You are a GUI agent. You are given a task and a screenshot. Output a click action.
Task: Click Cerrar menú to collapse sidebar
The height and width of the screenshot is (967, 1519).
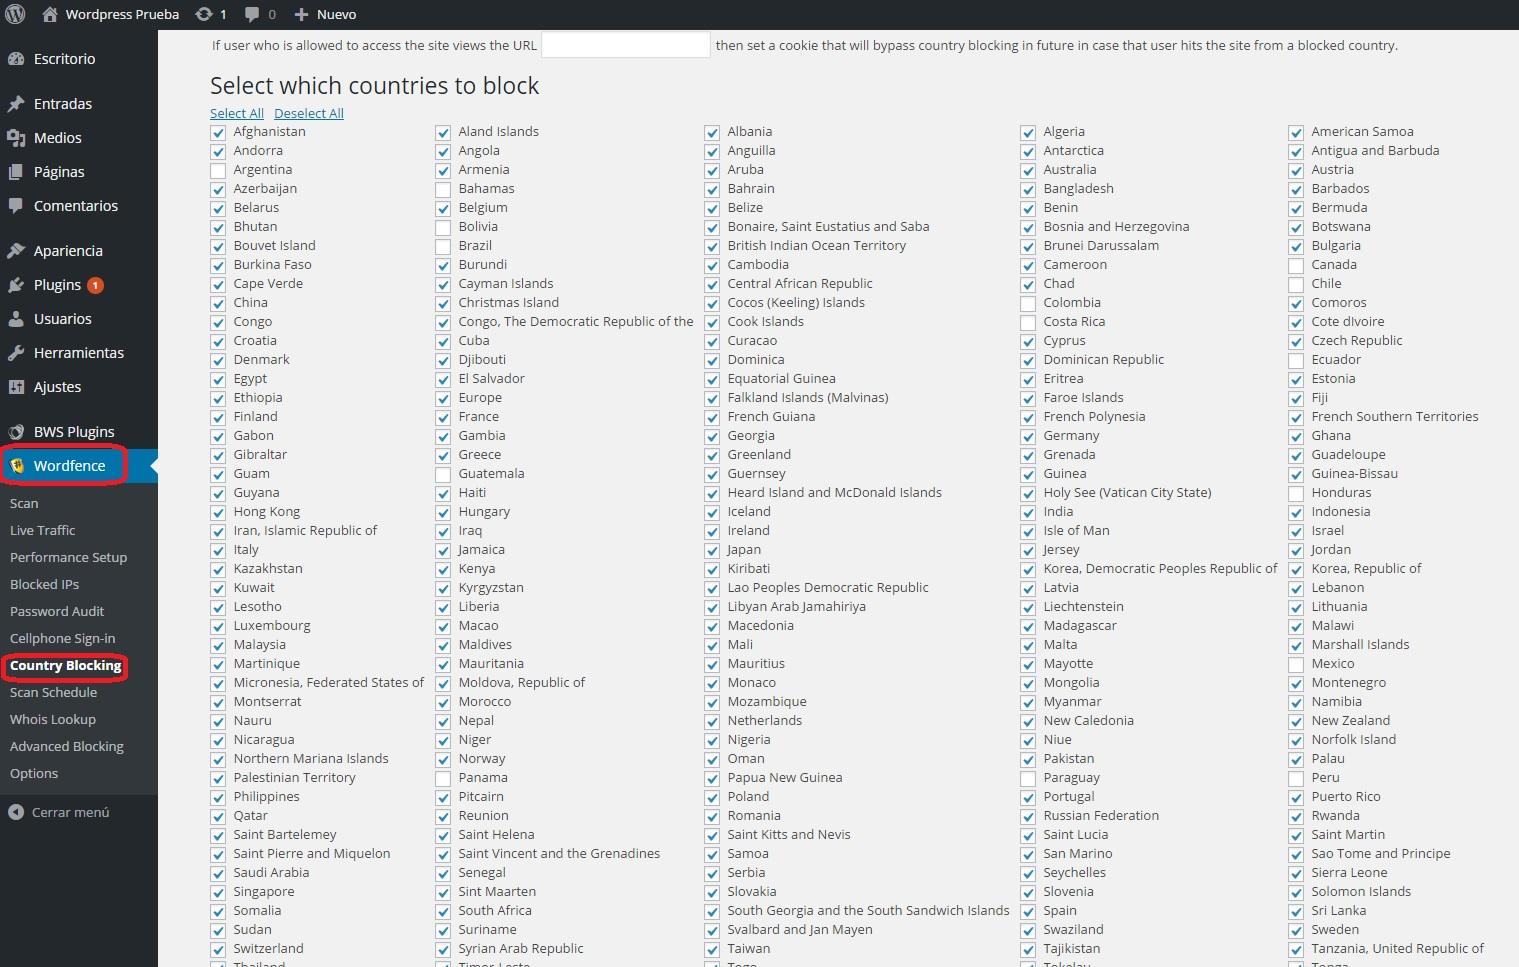click(x=71, y=812)
